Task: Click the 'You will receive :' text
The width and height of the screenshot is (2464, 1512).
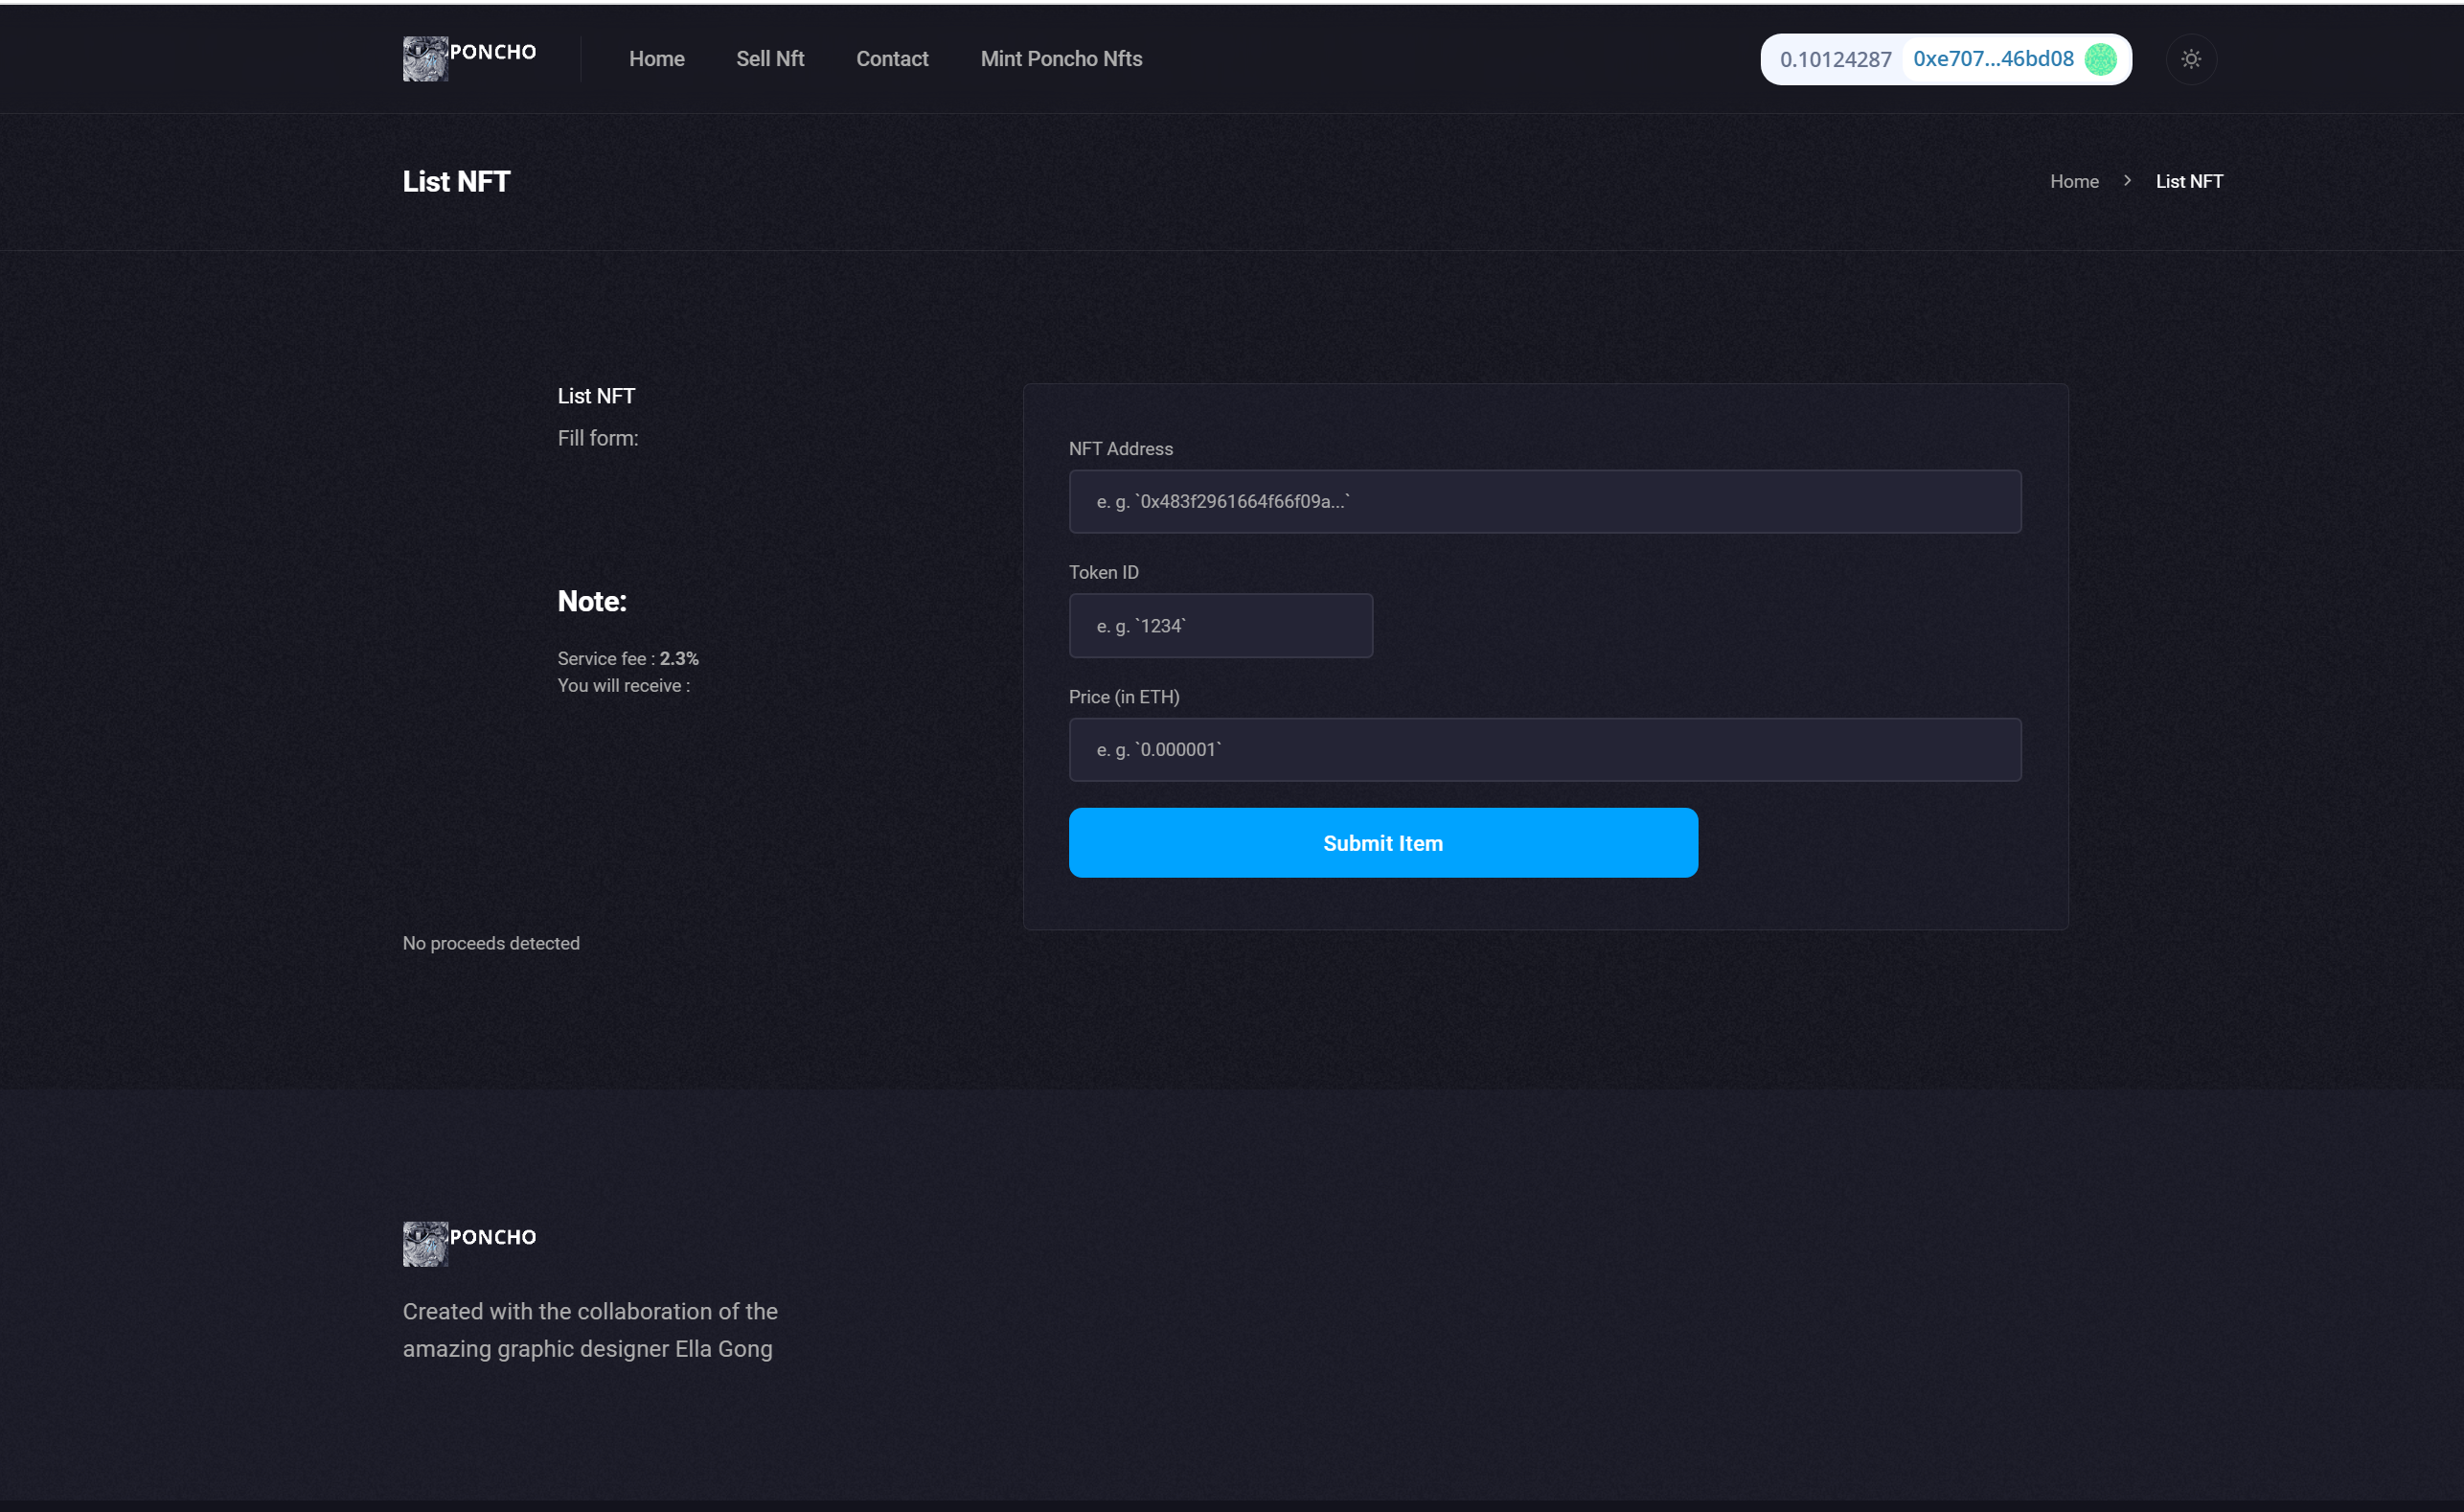Action: pyautogui.click(x=623, y=685)
